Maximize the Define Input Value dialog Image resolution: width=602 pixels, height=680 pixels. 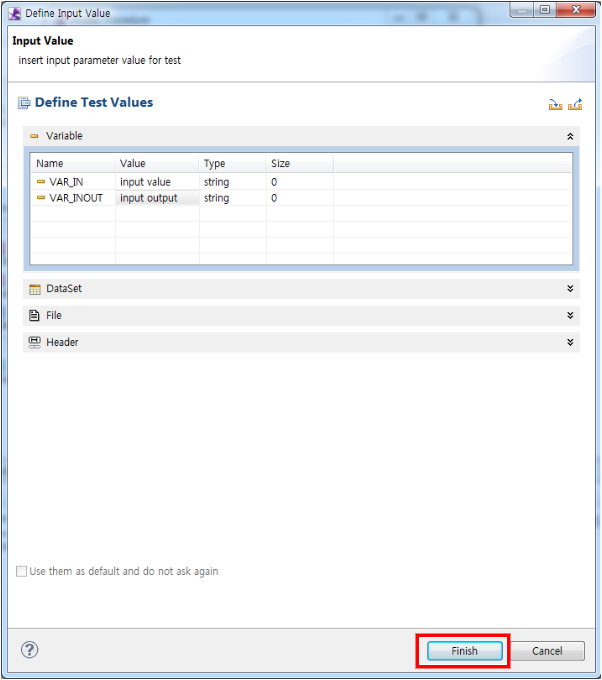[545, 10]
